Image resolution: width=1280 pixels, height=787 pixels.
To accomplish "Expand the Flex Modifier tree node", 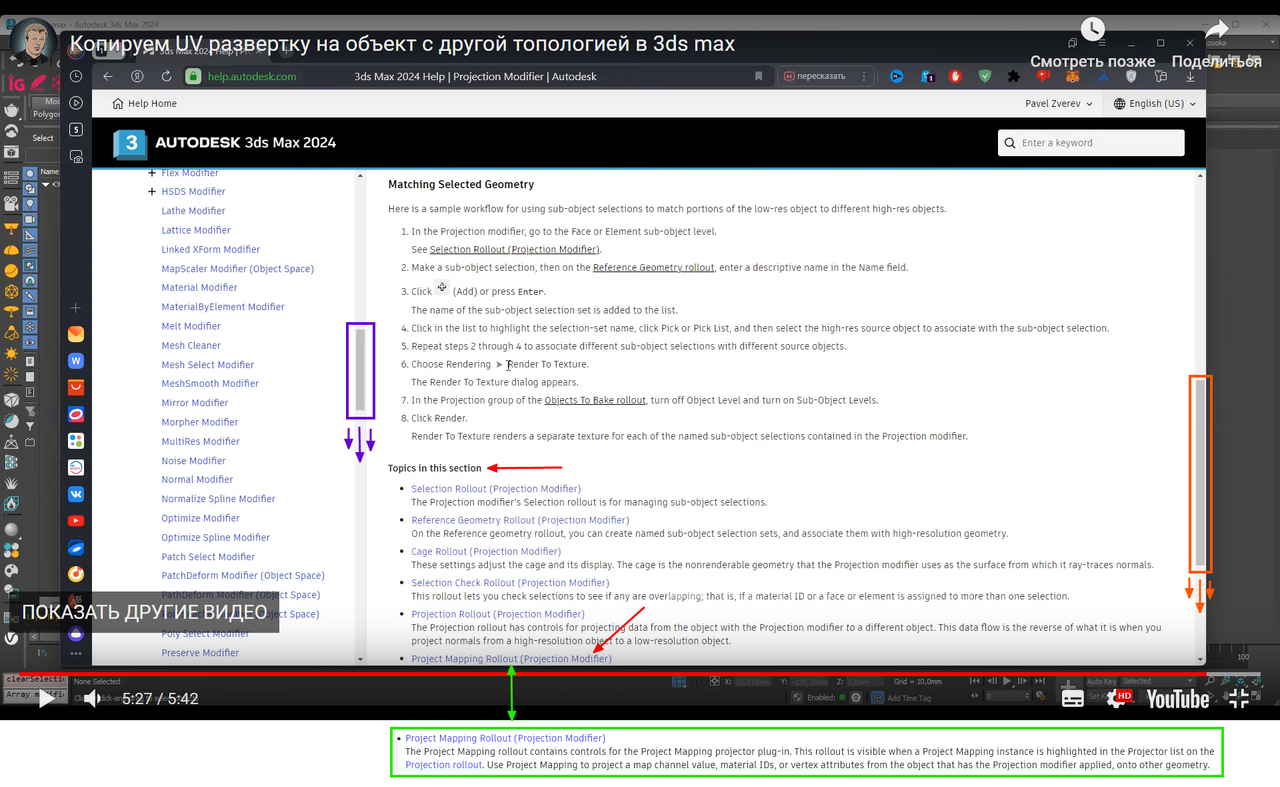I will 152,173.
